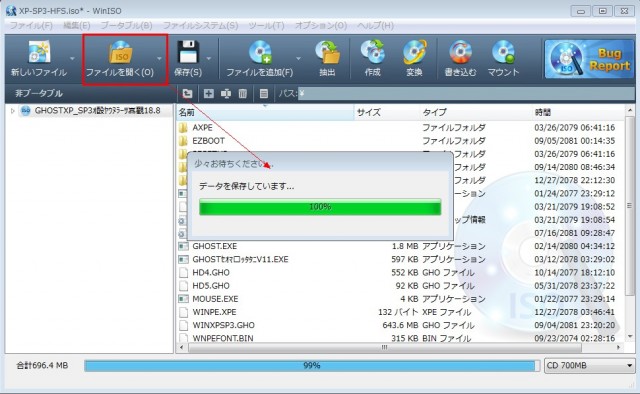Sort by the サイズ column header
The image size is (640, 394).
[387, 112]
